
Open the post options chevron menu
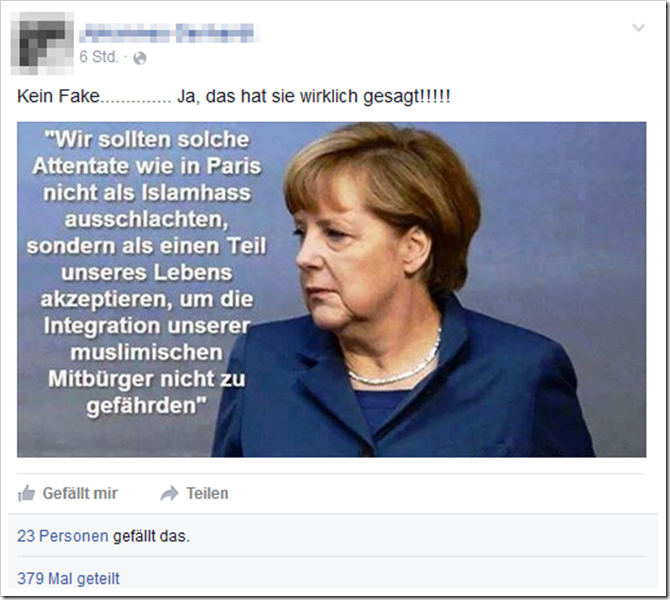pos(638,28)
